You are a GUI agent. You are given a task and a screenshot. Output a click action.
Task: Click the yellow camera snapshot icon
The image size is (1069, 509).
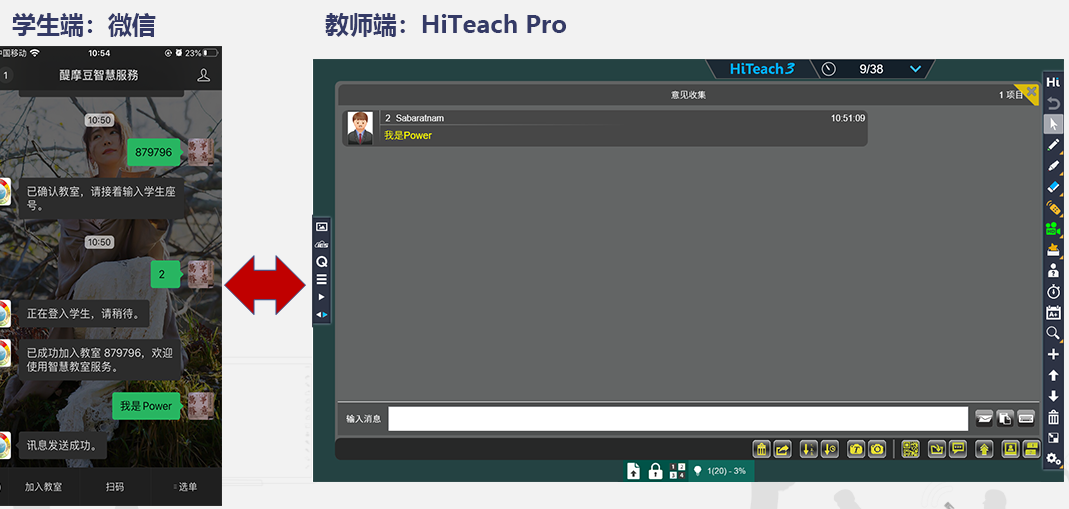tap(876, 449)
